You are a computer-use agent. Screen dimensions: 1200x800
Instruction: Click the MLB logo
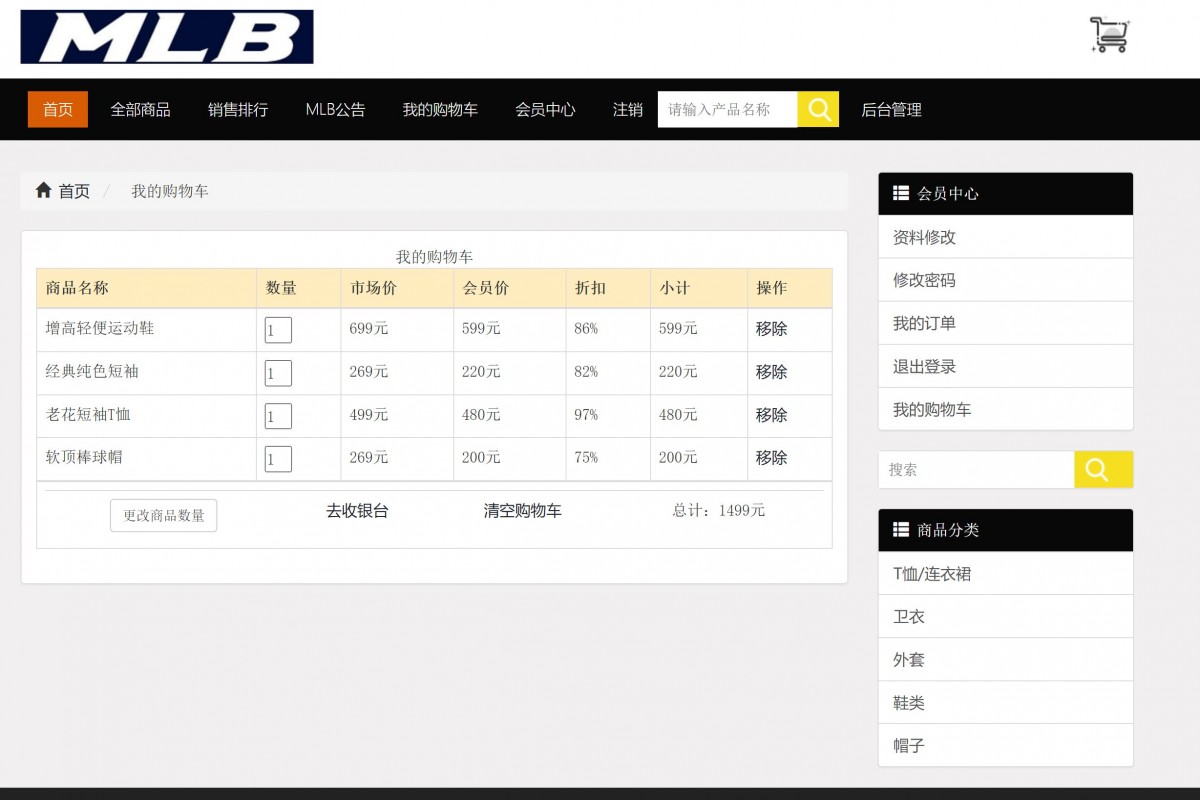click(x=166, y=38)
